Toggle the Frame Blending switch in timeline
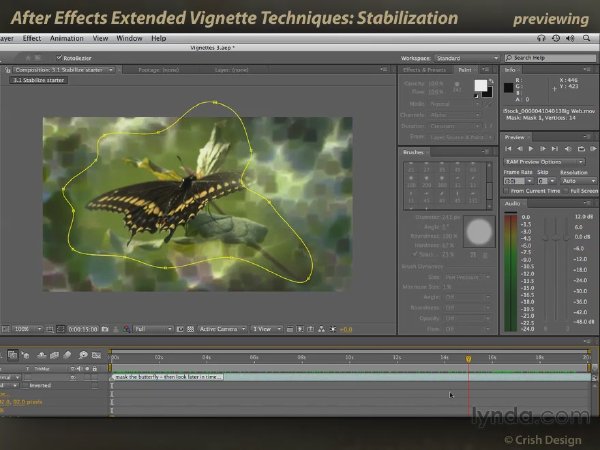Image resolution: width=600 pixels, height=450 pixels. pos(54,355)
